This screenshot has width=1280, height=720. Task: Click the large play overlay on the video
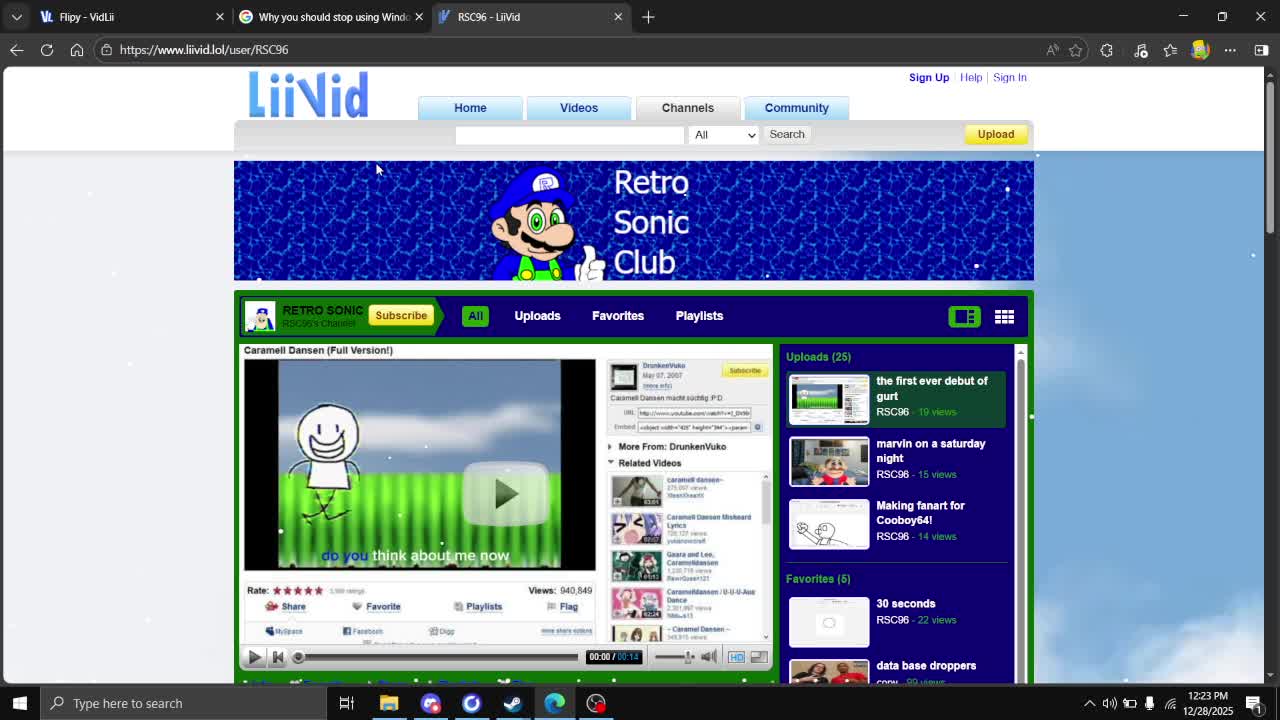505,493
